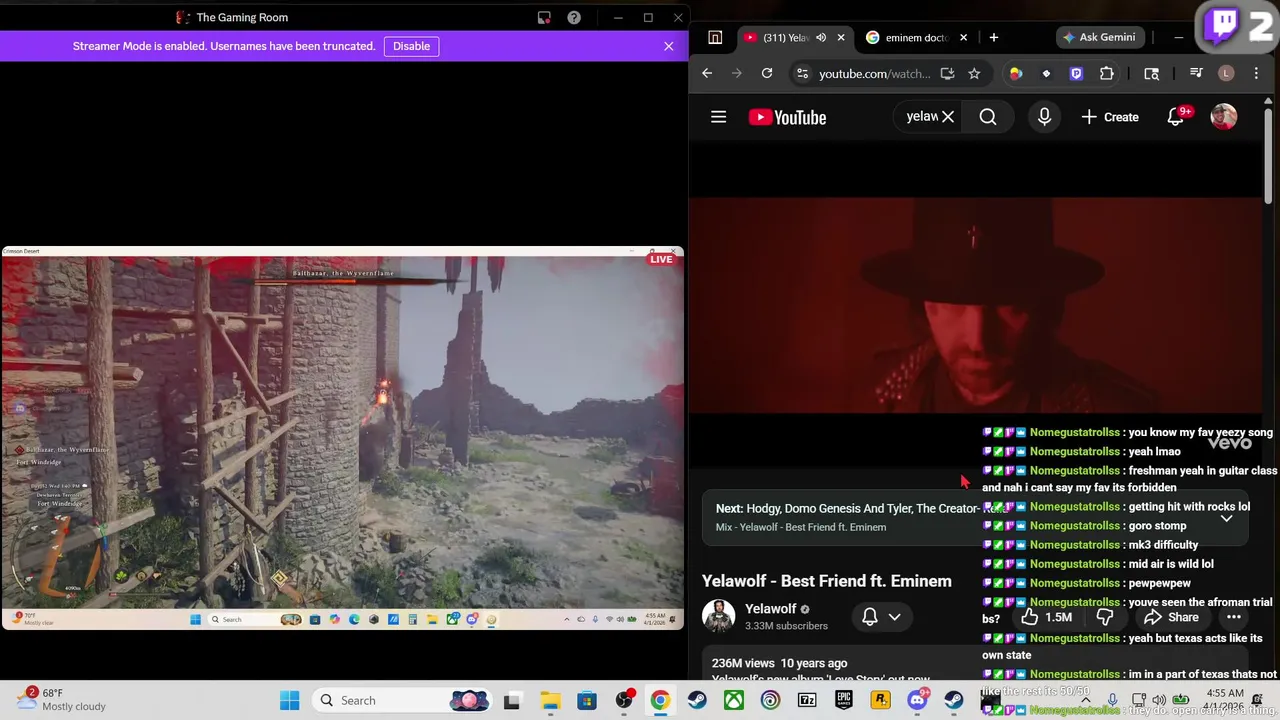The image size is (1280, 720).
Task: Like the video with 1.5M likes
Action: point(1048,617)
